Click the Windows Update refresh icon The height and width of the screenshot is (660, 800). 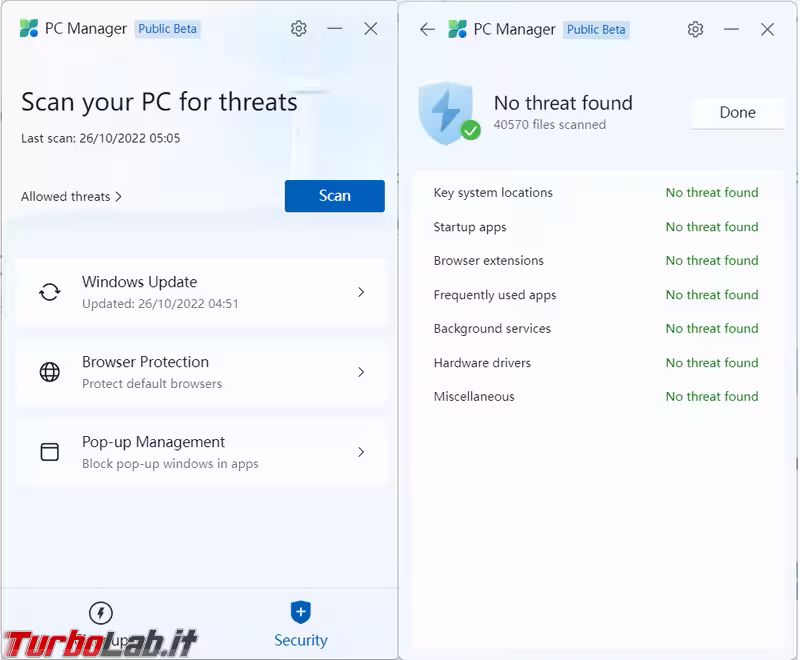coord(49,292)
